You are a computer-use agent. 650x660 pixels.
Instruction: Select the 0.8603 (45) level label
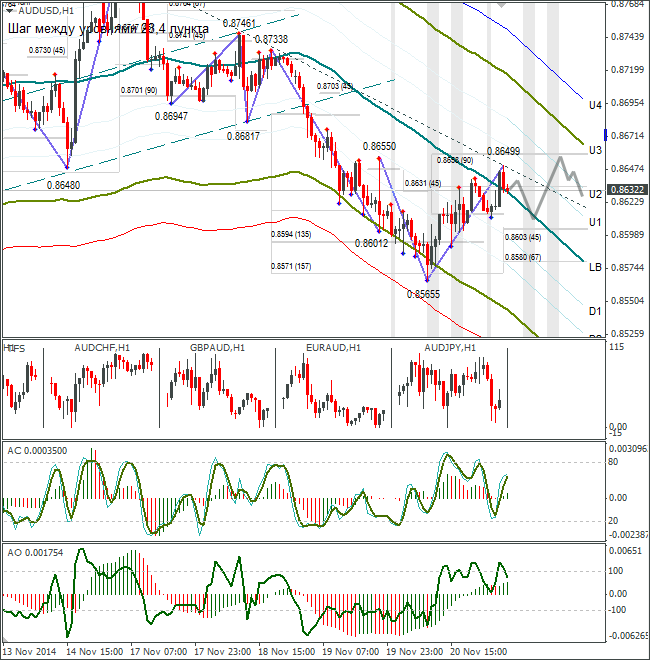522,237
